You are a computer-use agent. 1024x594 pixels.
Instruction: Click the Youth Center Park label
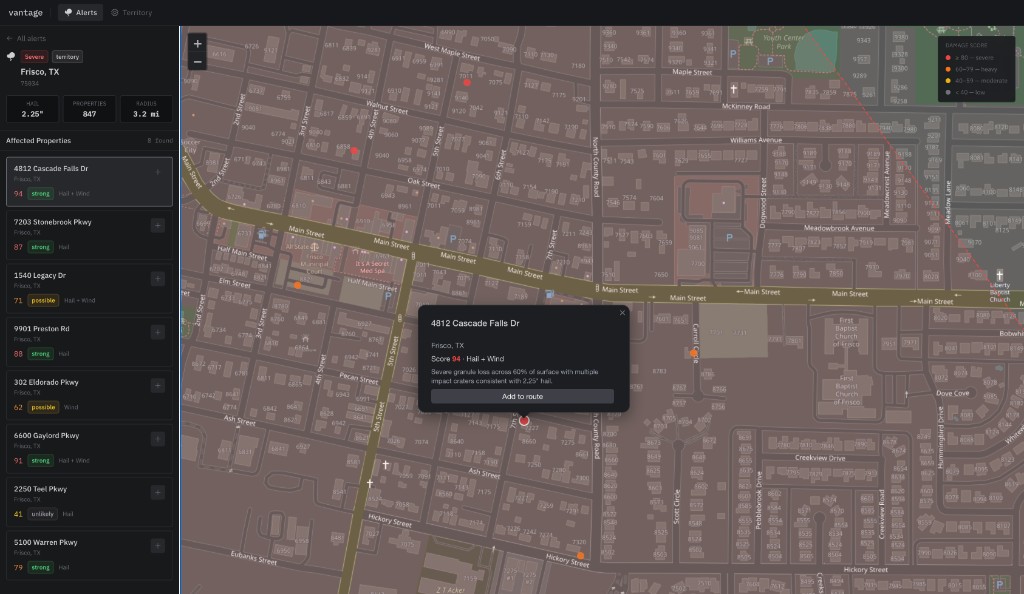783,42
